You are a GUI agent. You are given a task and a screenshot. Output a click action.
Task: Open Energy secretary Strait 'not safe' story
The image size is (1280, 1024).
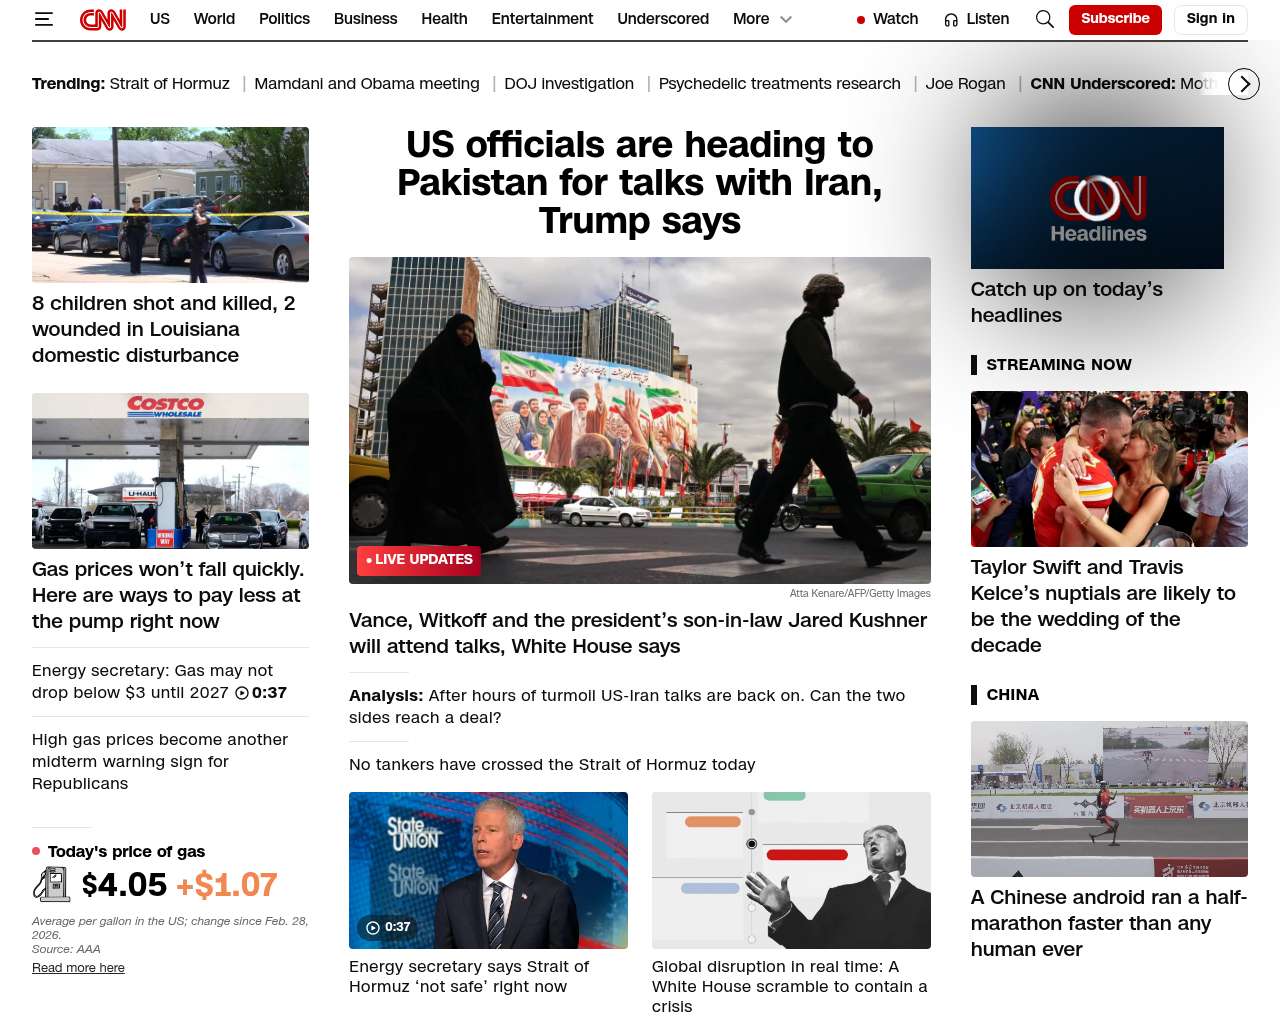469,976
